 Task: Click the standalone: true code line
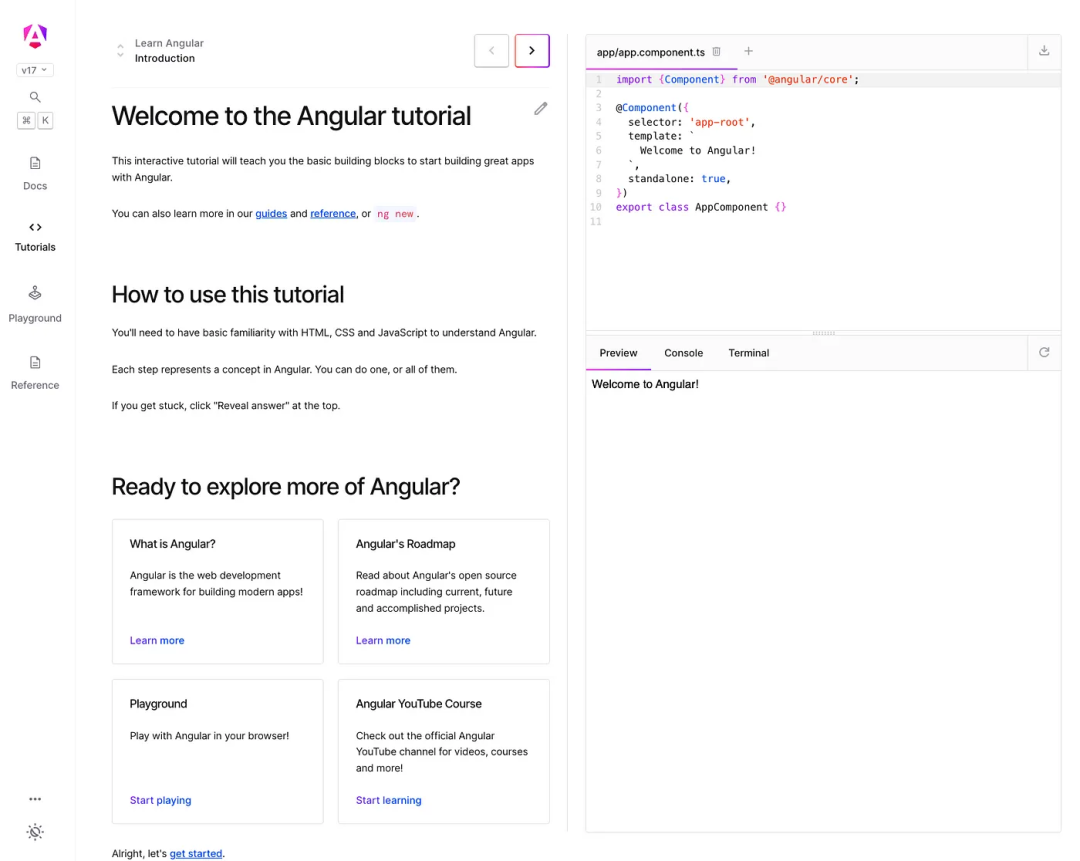[x=679, y=178]
